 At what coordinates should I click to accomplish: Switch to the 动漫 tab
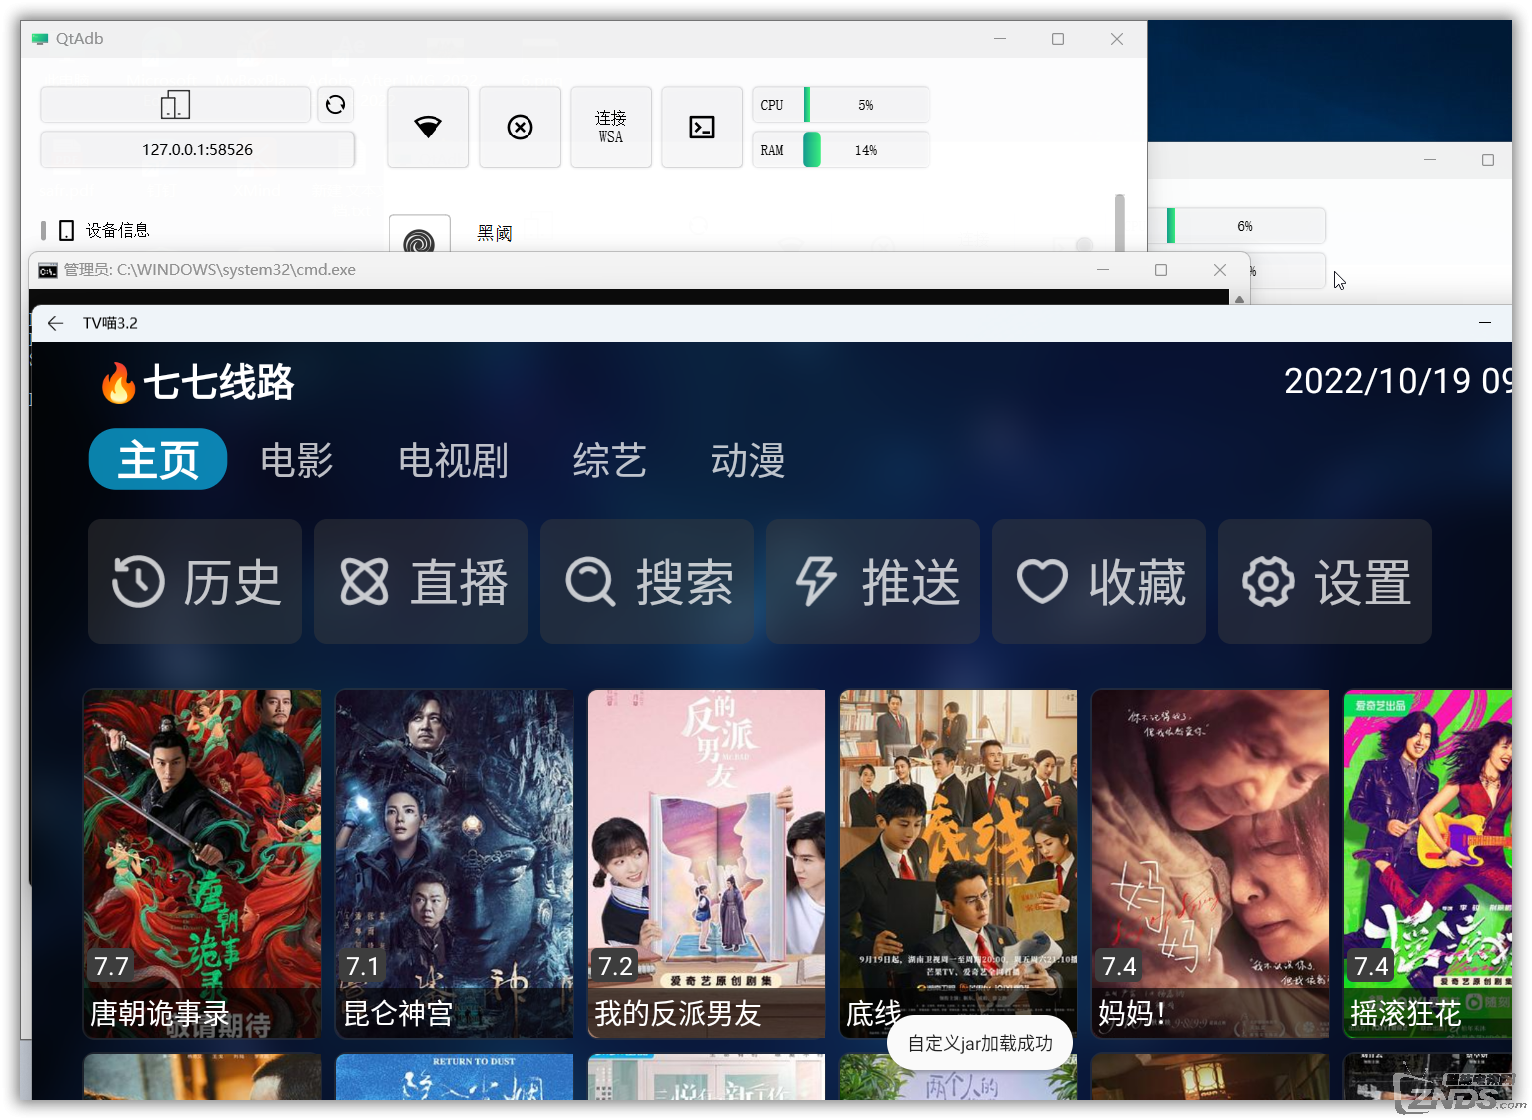(748, 460)
